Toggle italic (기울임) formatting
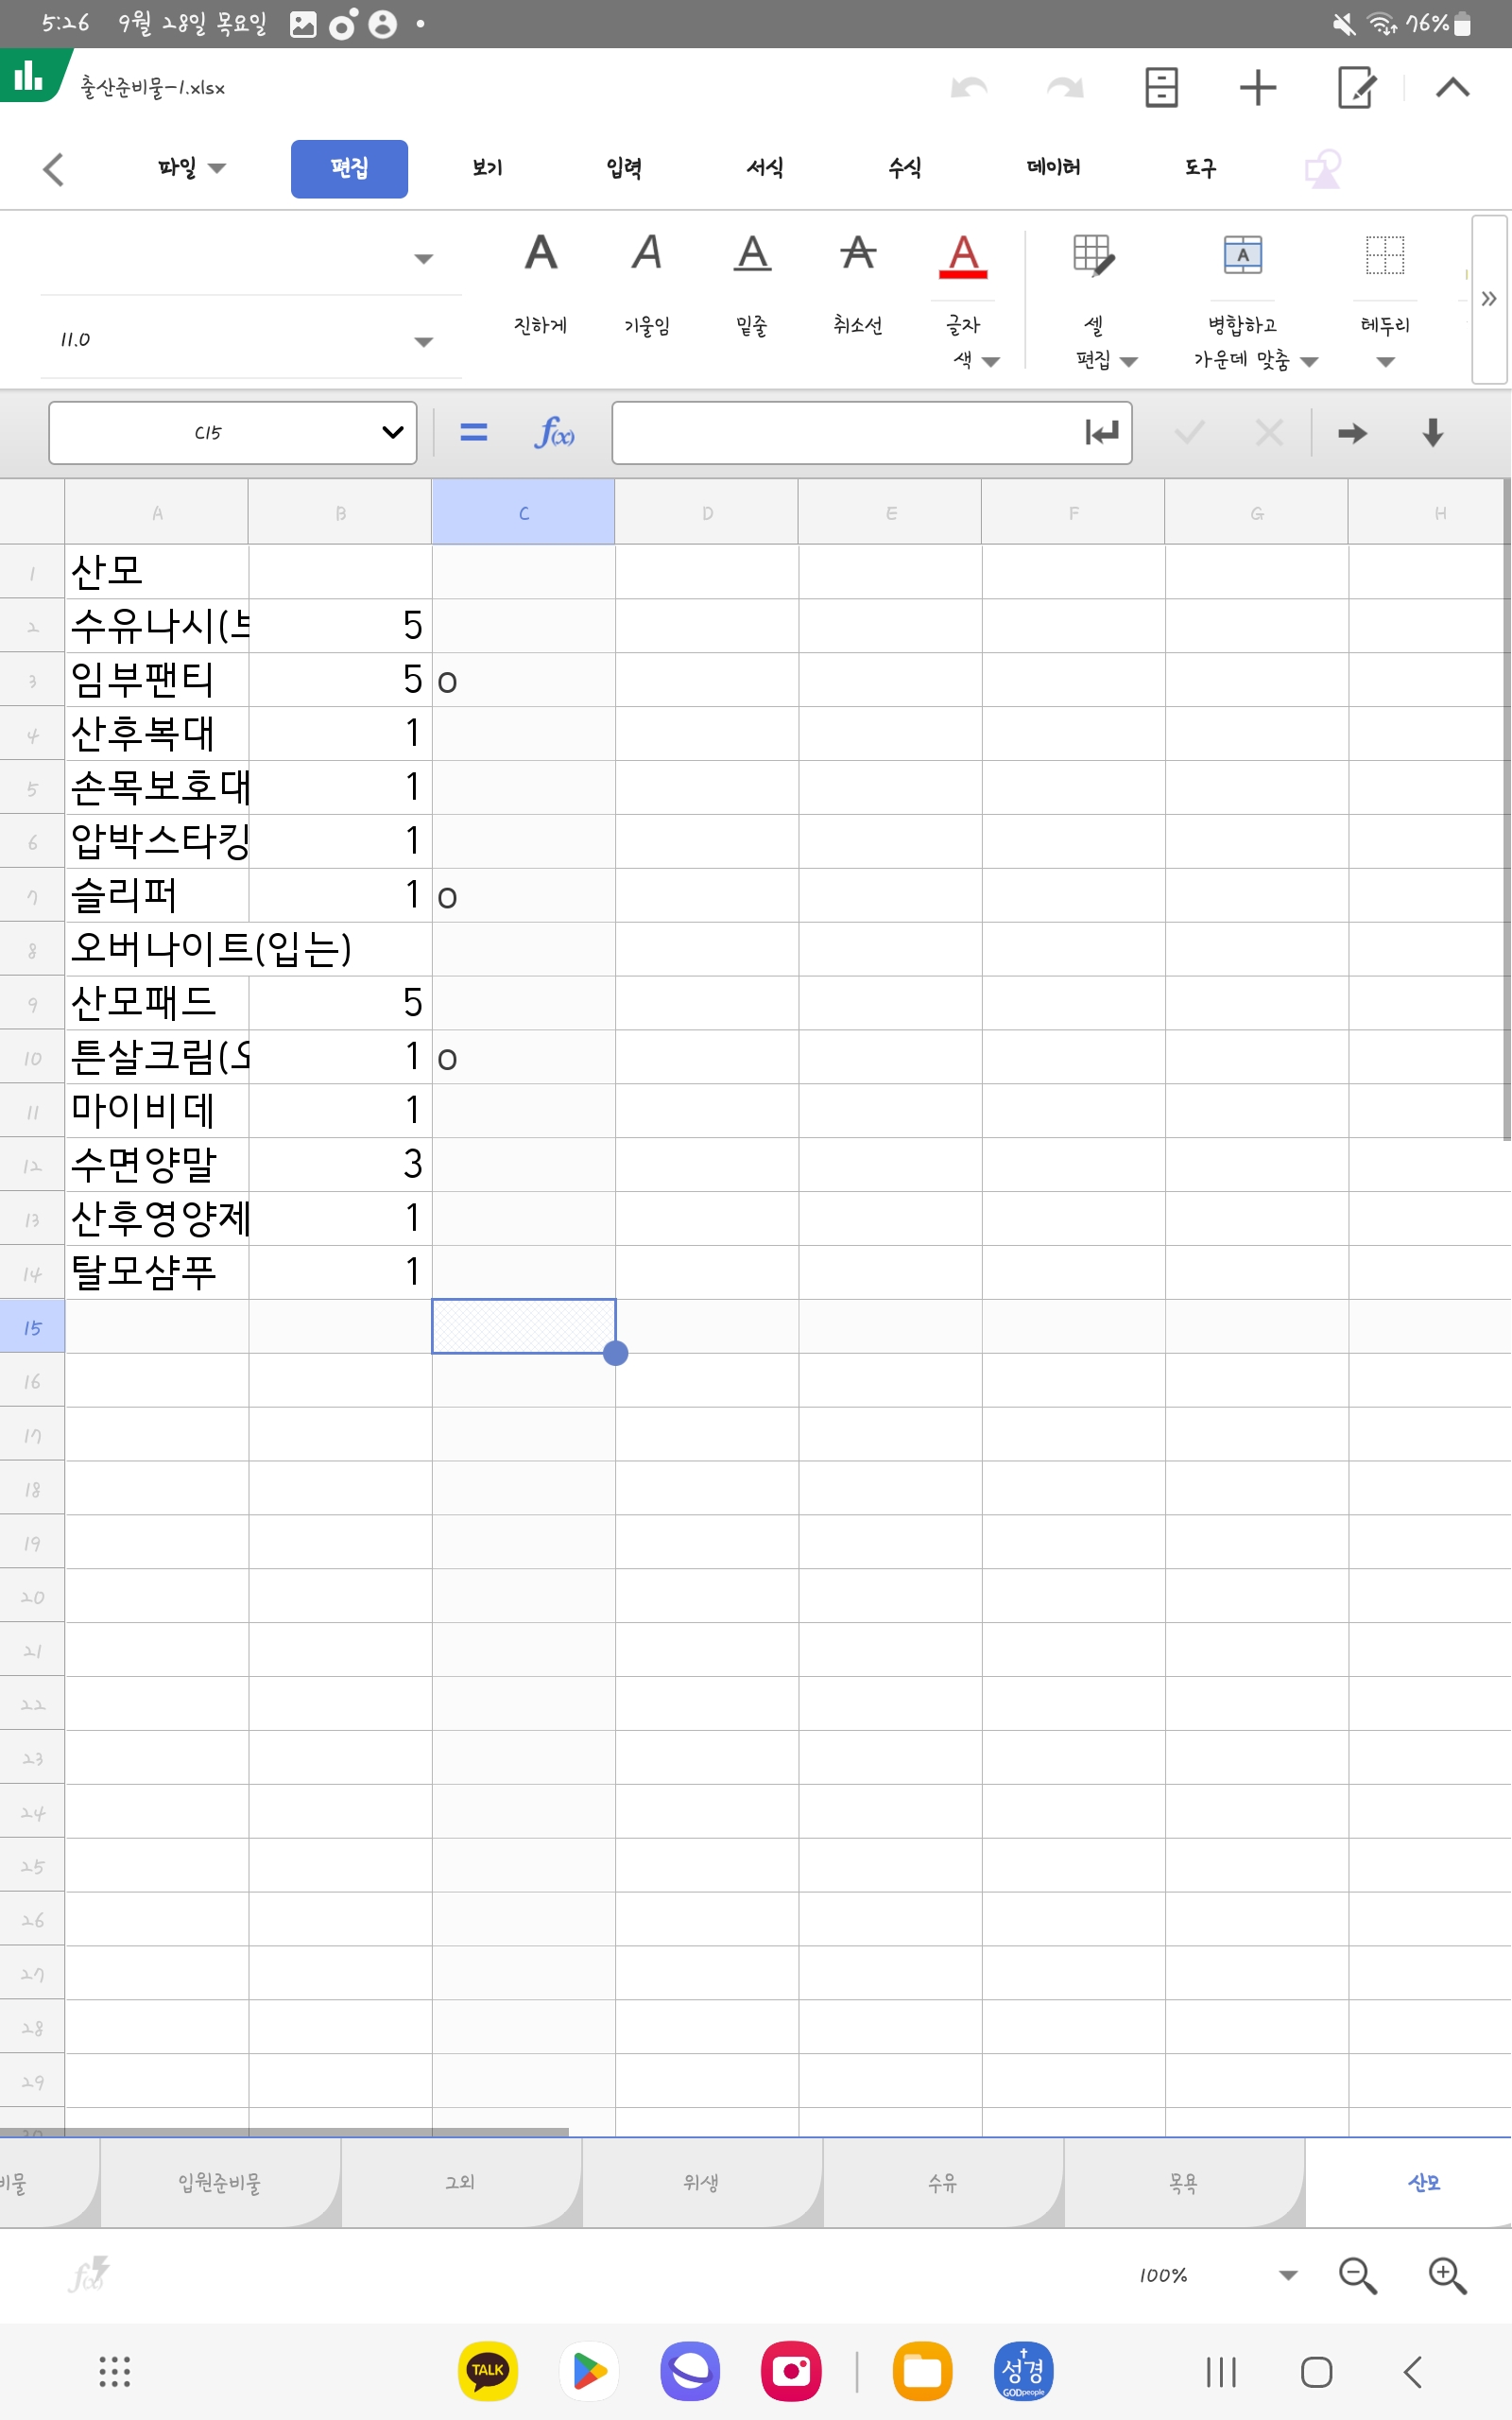Viewport: 1512px width, 2420px height. point(646,255)
